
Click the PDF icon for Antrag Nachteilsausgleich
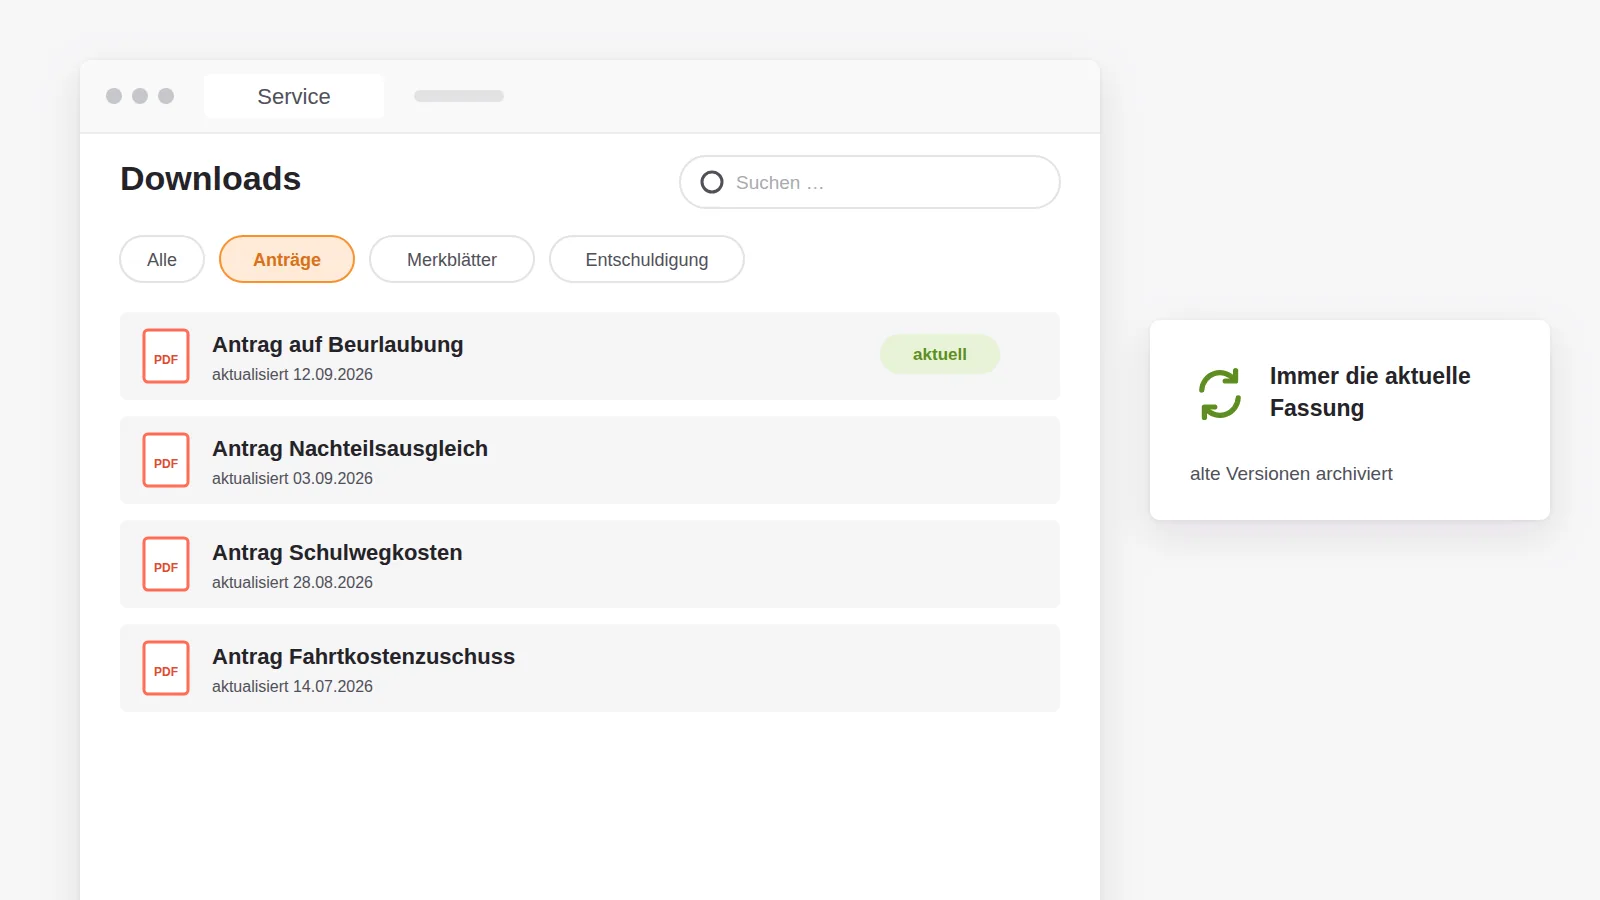click(166, 460)
